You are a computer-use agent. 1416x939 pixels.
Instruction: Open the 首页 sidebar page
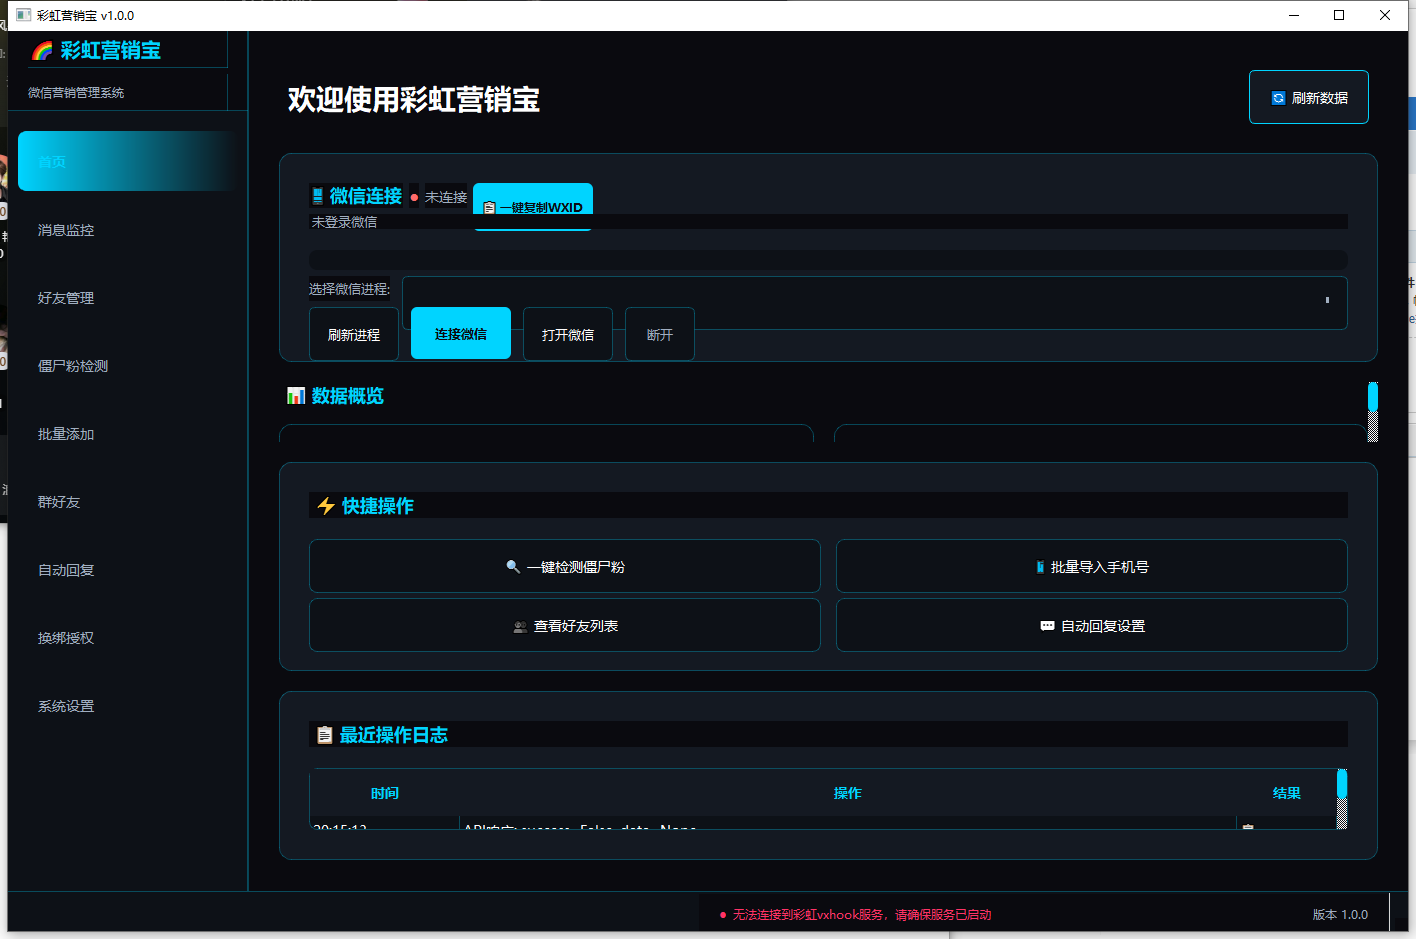(x=128, y=161)
